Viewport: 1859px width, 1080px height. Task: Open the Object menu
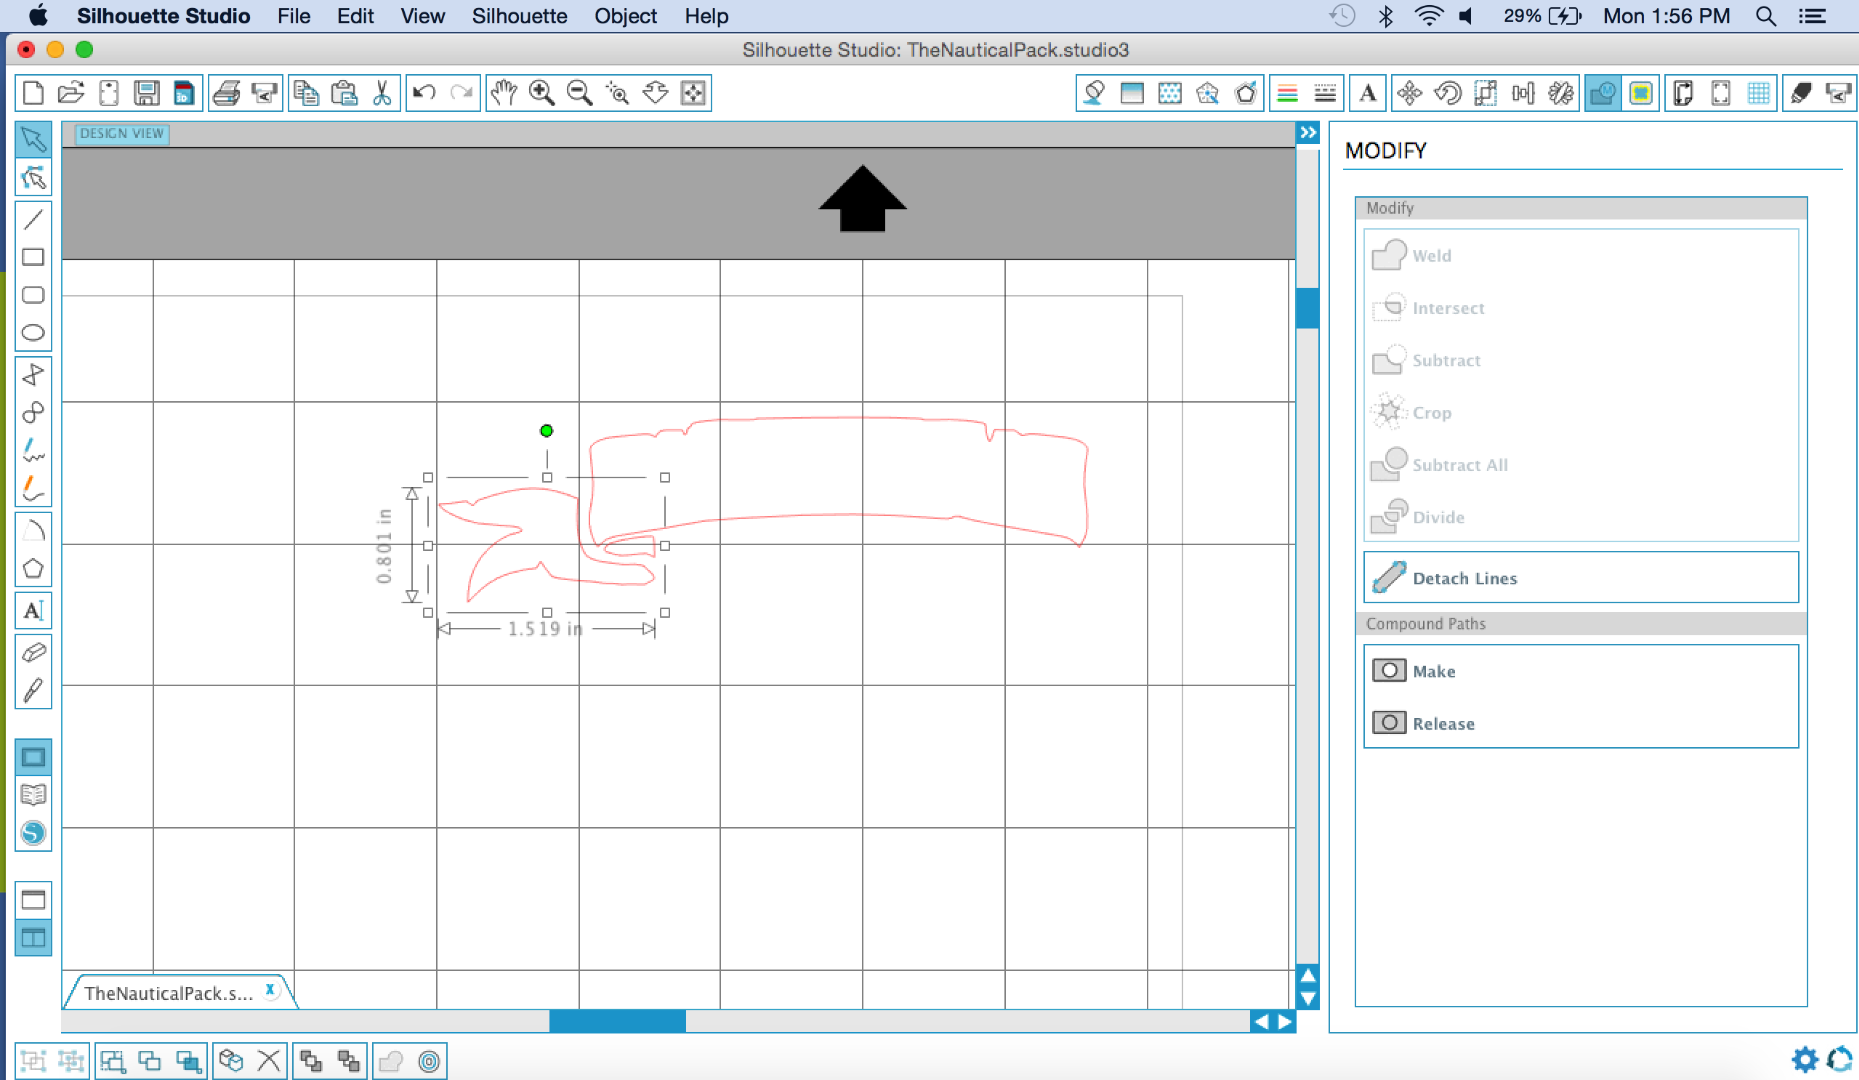coord(626,16)
